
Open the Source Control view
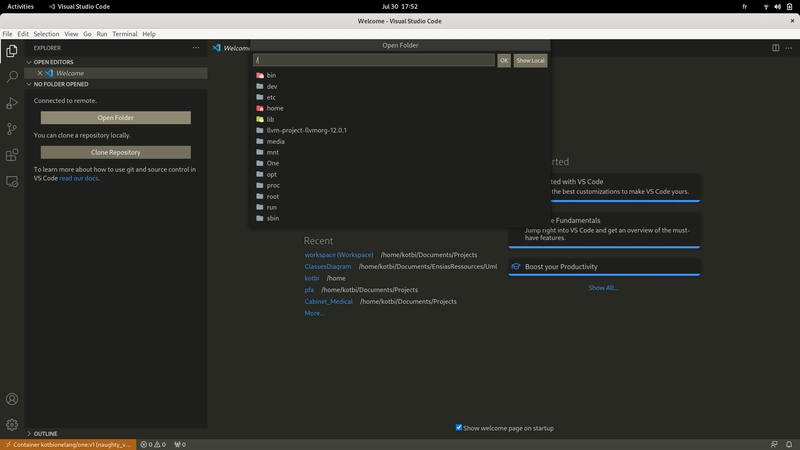12,129
